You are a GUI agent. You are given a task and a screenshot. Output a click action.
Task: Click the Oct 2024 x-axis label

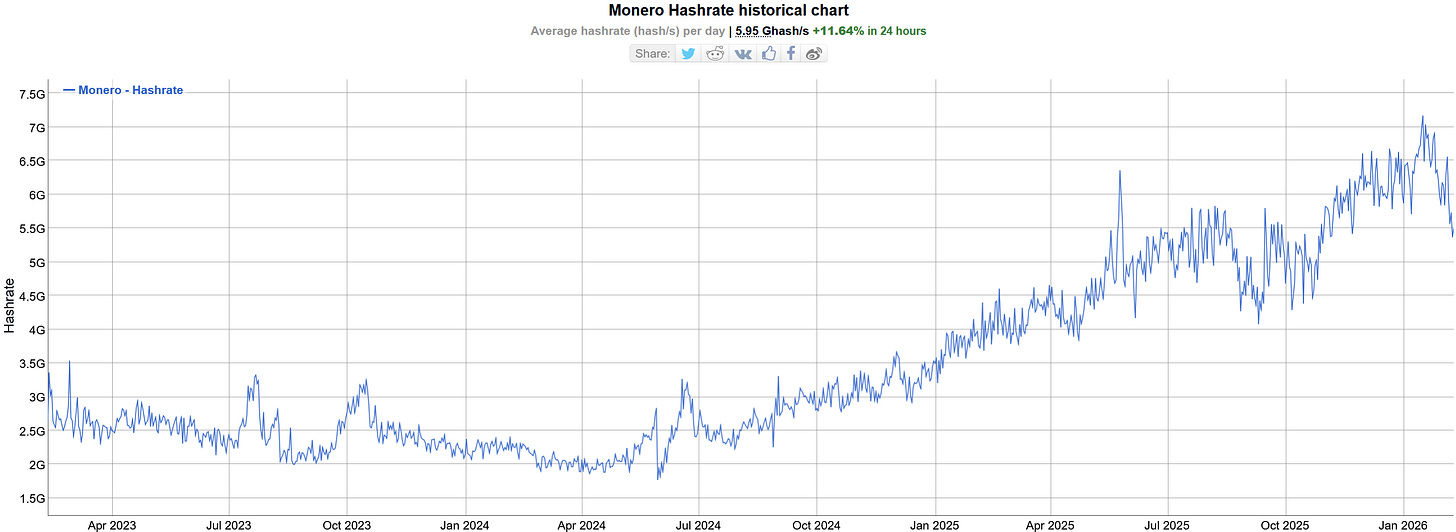pyautogui.click(x=816, y=524)
